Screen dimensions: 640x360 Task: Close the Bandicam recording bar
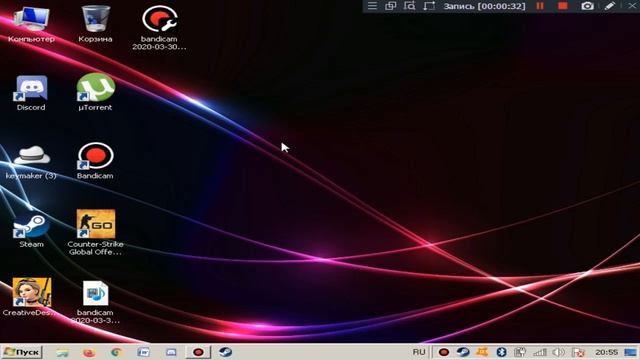[632, 6]
